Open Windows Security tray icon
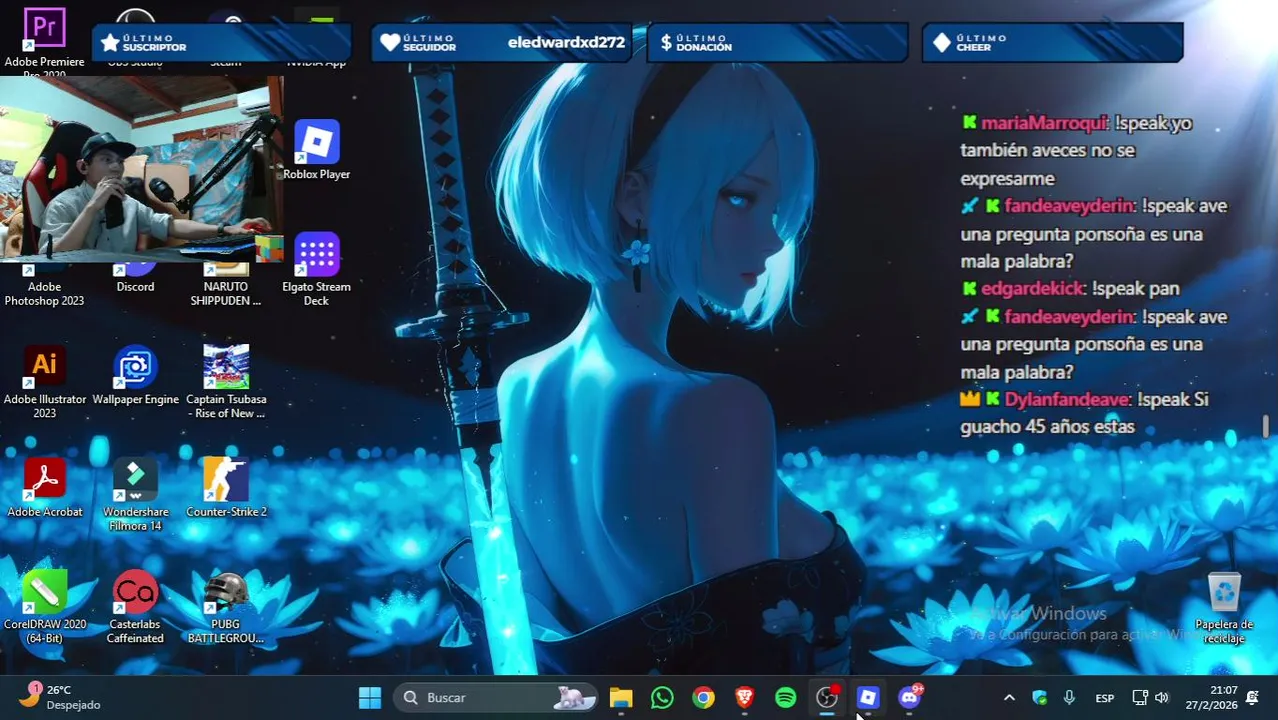Viewport: 1278px width, 720px height. point(1039,697)
